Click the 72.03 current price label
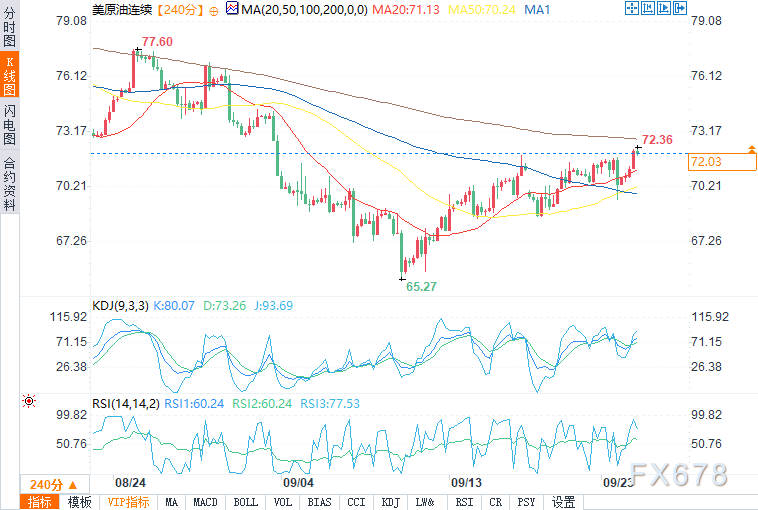Image resolution: width=758 pixels, height=510 pixels. click(722, 161)
